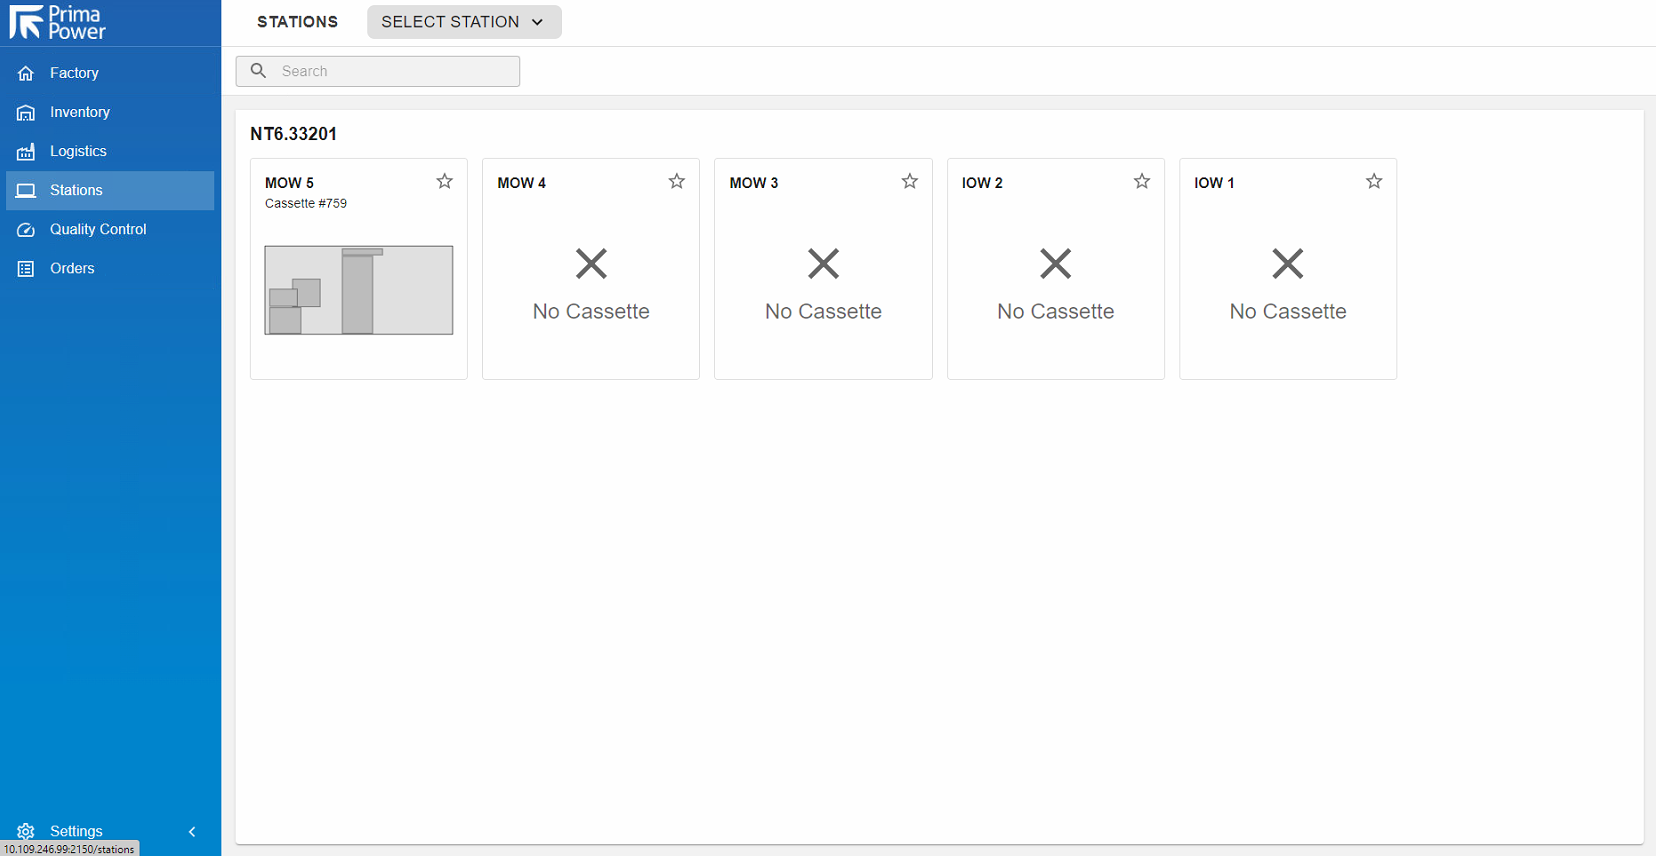
Task: Click the search magnifier icon
Action: (258, 71)
